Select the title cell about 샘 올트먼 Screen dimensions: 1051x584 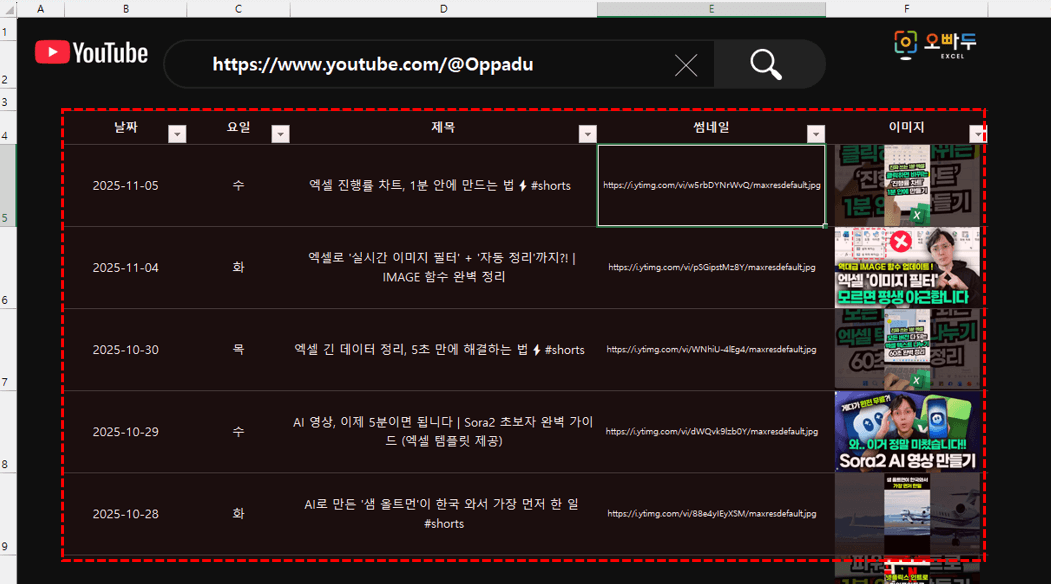pyautogui.click(x=443, y=514)
